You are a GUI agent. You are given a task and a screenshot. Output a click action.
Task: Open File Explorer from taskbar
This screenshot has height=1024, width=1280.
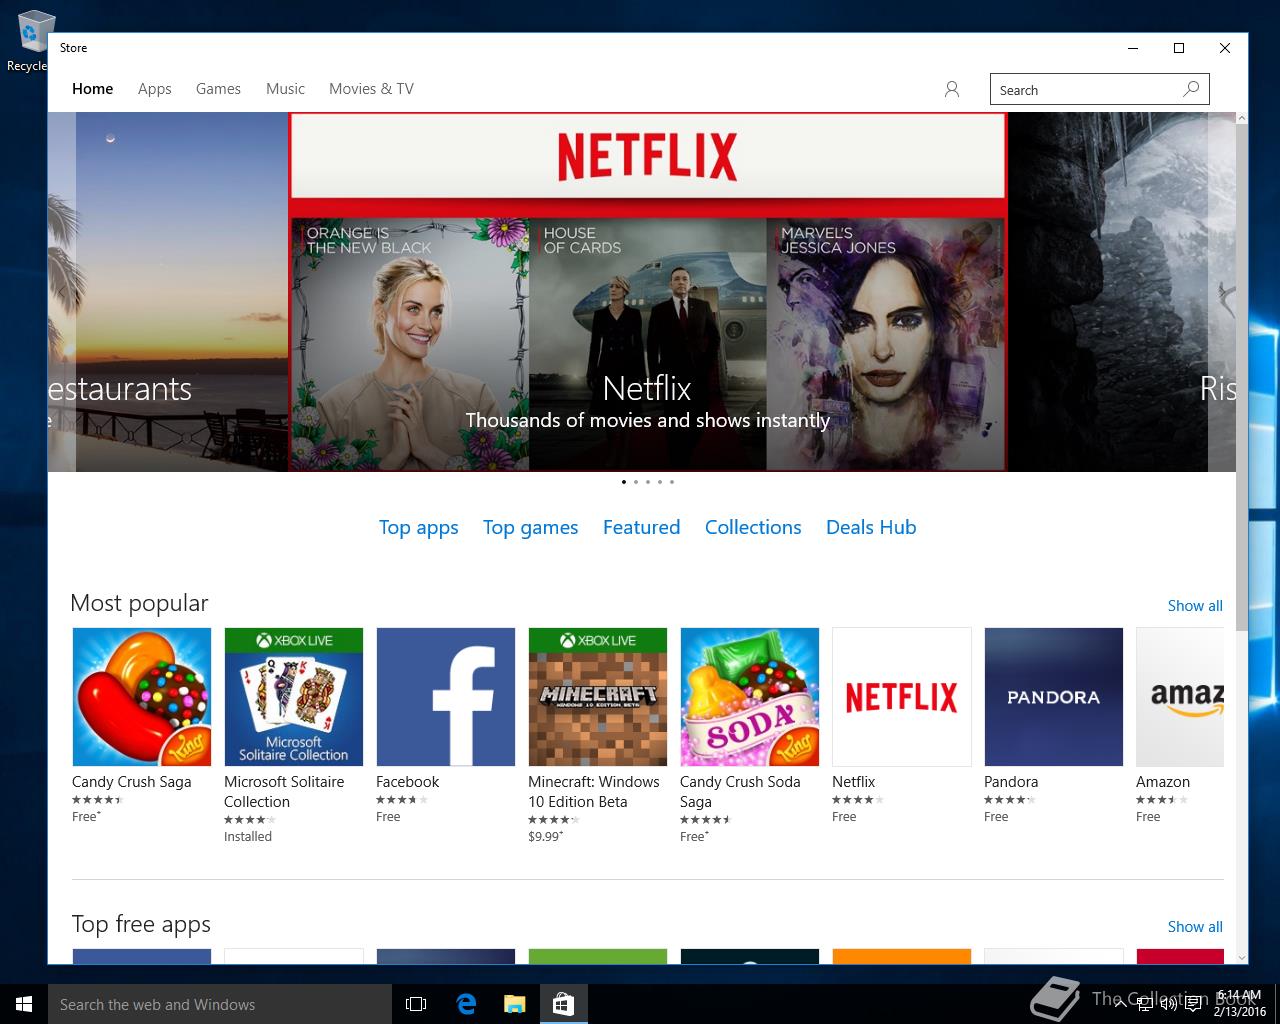pyautogui.click(x=515, y=1004)
